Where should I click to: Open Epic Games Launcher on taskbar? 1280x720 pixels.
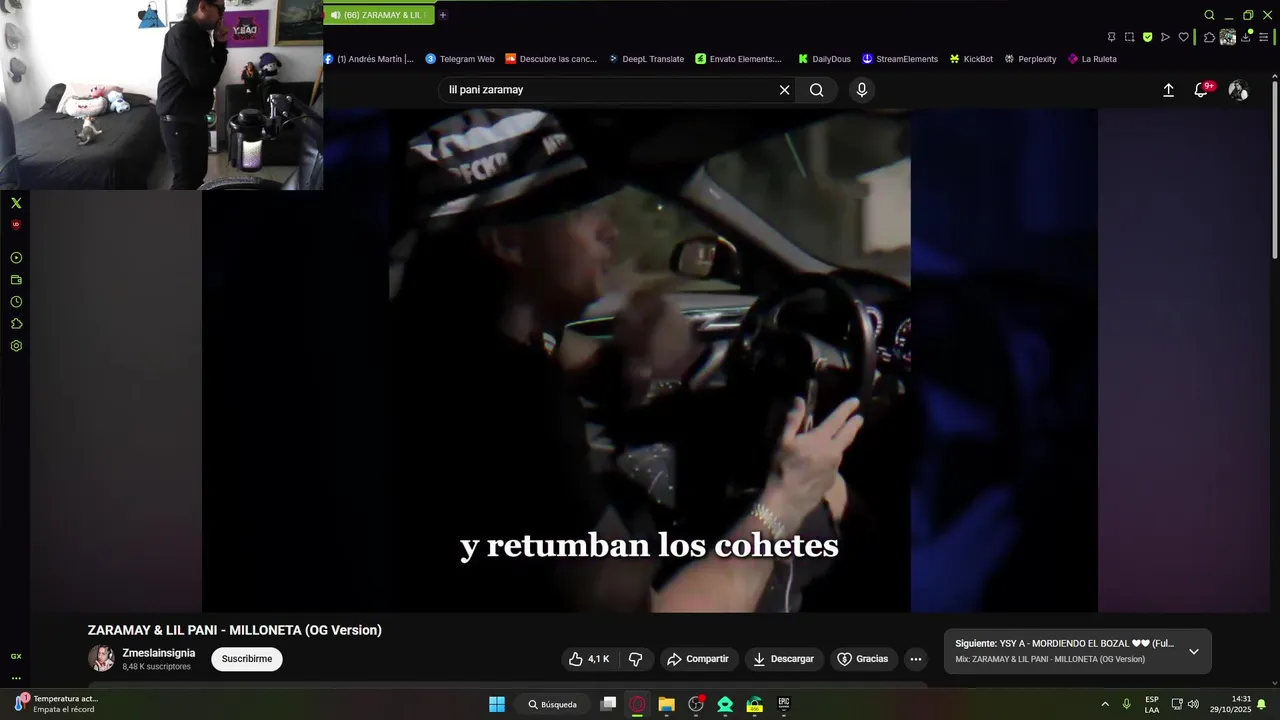coord(784,704)
